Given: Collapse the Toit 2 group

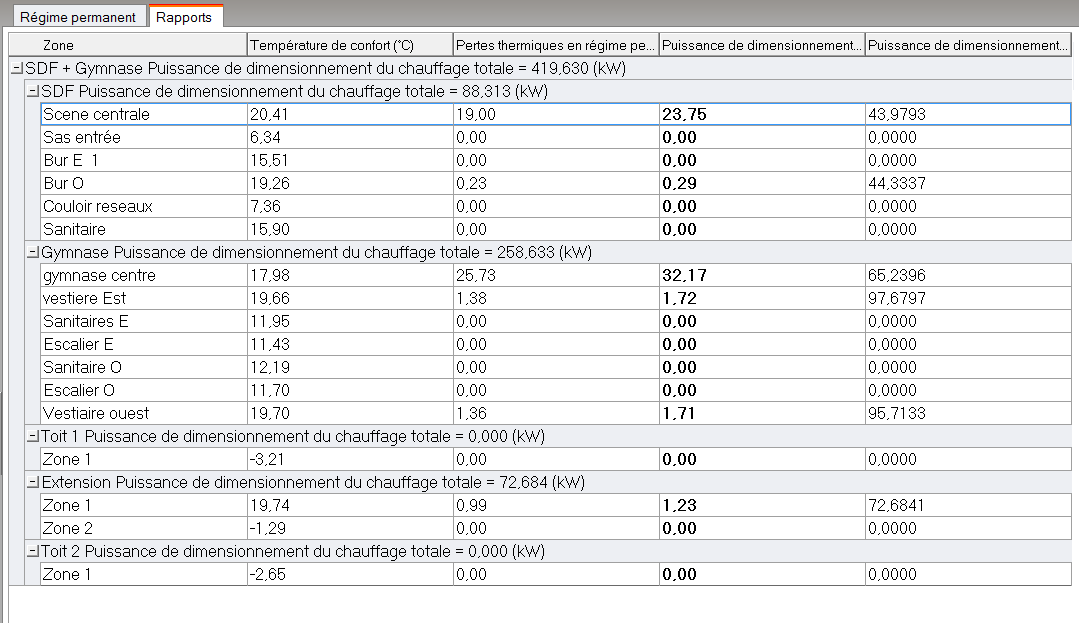Looking at the screenshot, I should tap(32, 551).
